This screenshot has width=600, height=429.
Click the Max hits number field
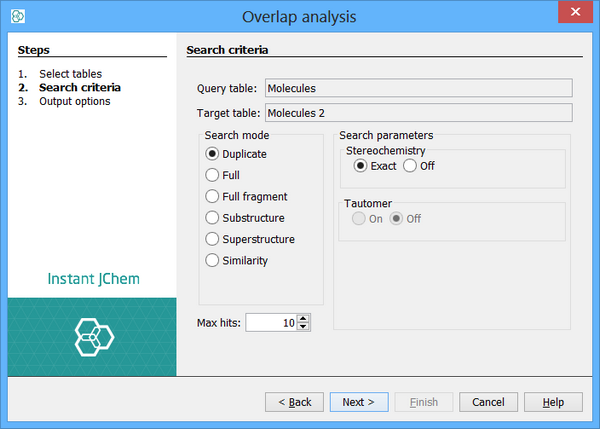pos(270,323)
